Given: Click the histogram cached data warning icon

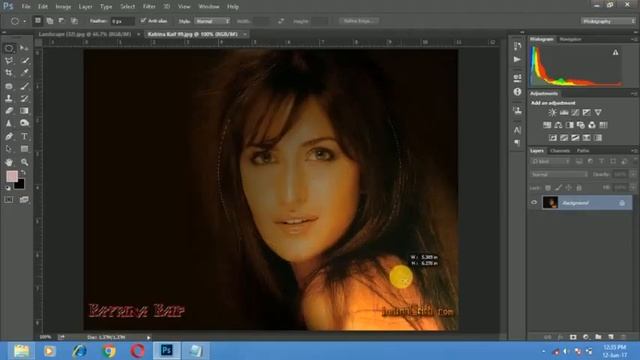Looking at the screenshot, I should coord(615,52).
